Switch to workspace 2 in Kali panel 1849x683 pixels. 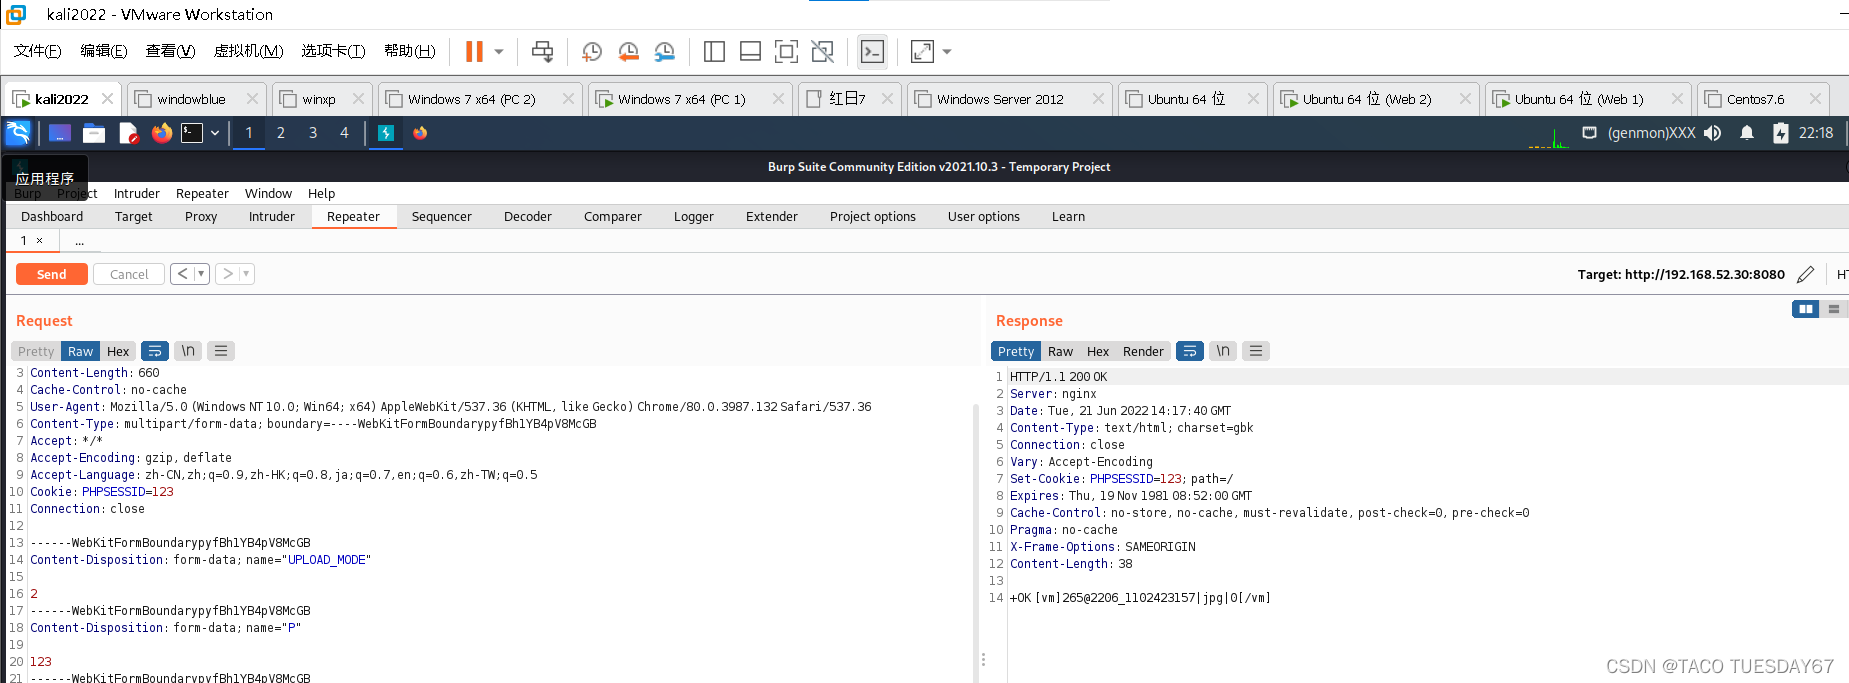(x=281, y=133)
